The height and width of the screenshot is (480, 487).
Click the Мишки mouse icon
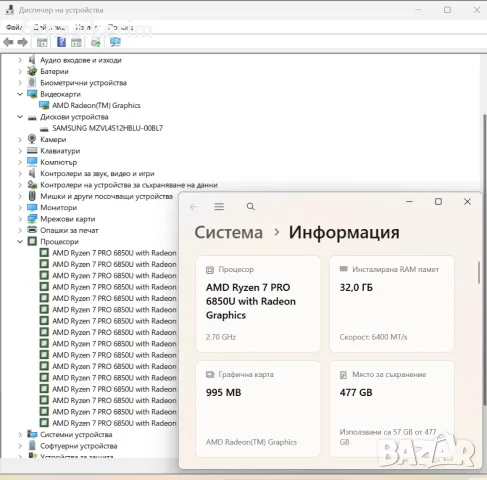tap(32, 196)
